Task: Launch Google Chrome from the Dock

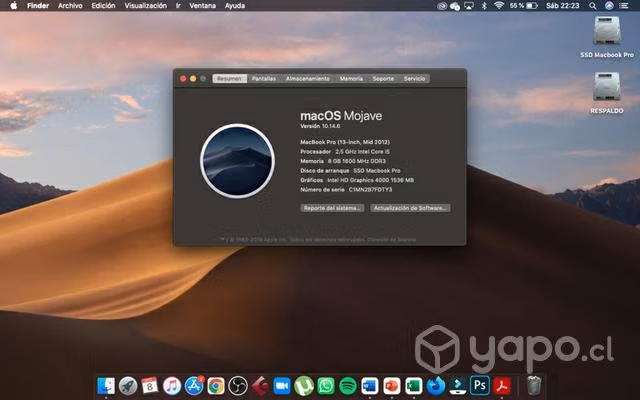Action: tap(216, 385)
